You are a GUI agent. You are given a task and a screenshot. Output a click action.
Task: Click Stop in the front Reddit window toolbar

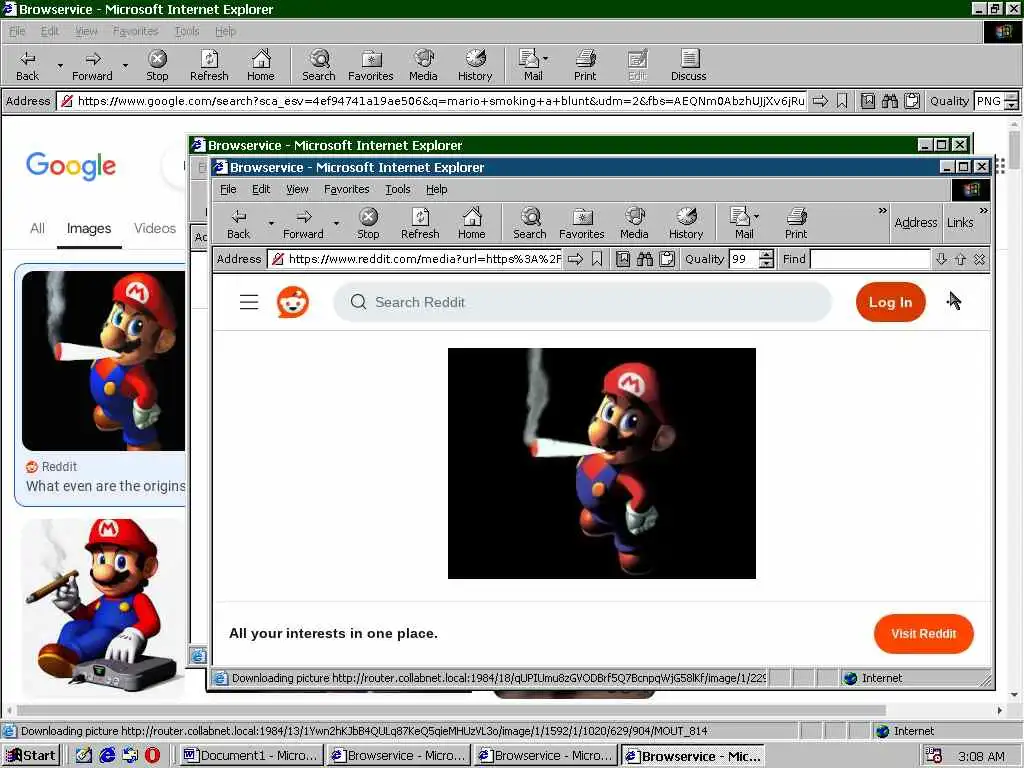point(368,223)
